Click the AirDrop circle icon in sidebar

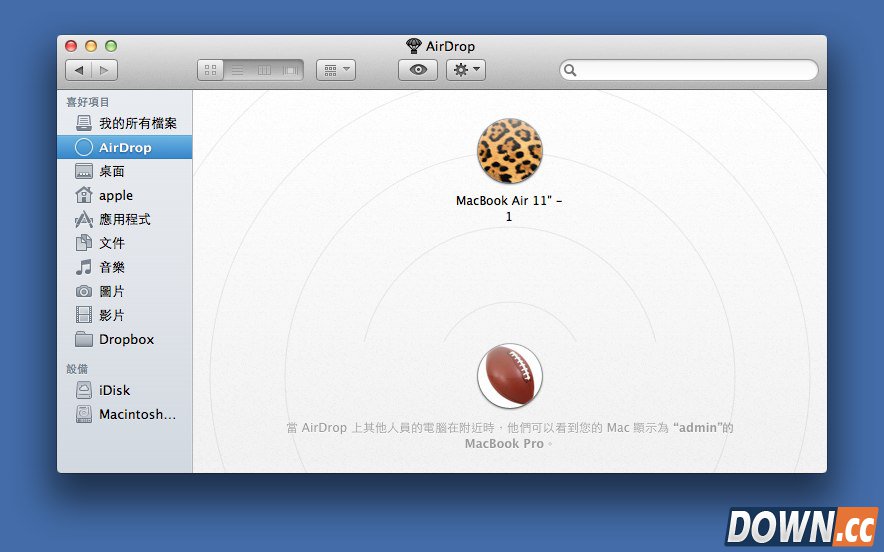point(83,147)
